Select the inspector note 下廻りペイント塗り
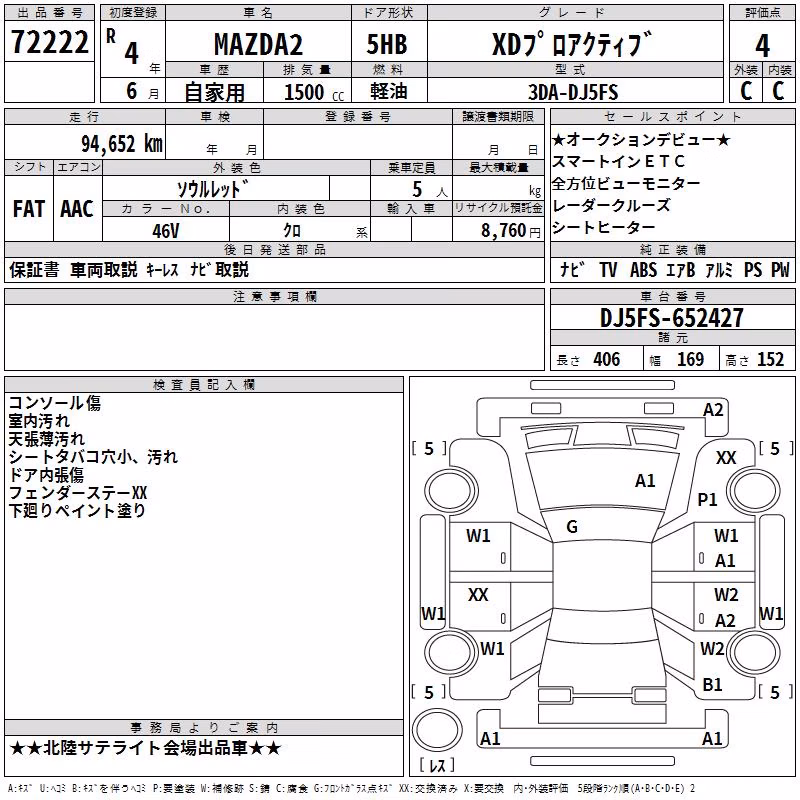The image size is (800, 800). click(x=78, y=511)
